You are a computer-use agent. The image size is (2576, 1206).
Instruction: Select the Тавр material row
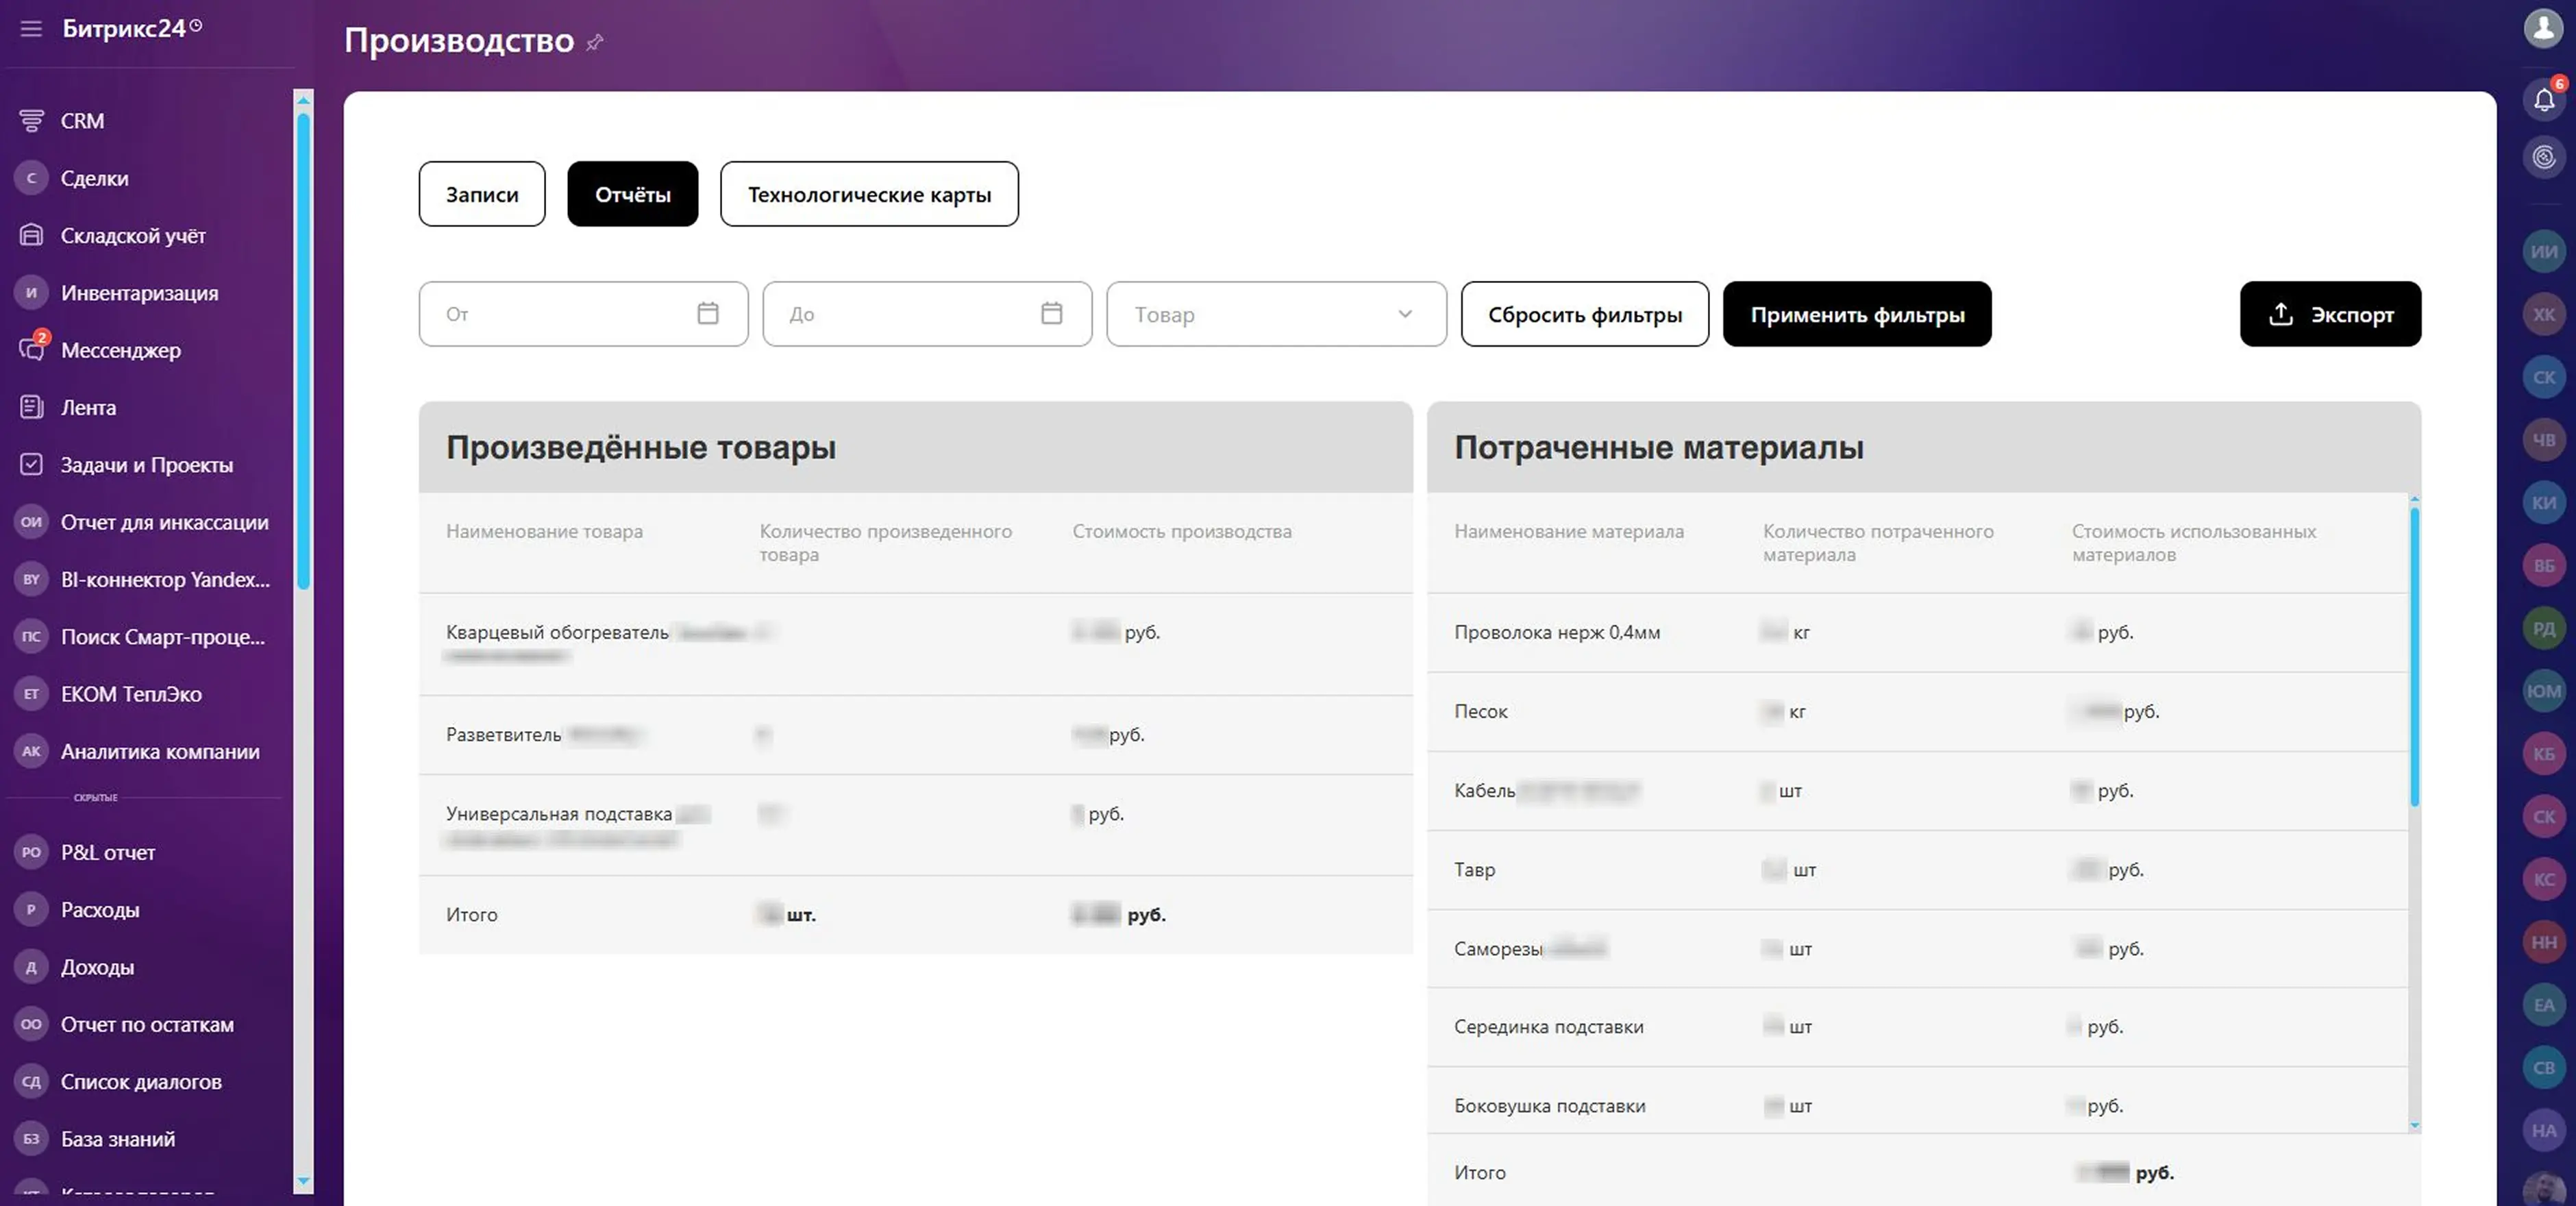coord(1917,870)
